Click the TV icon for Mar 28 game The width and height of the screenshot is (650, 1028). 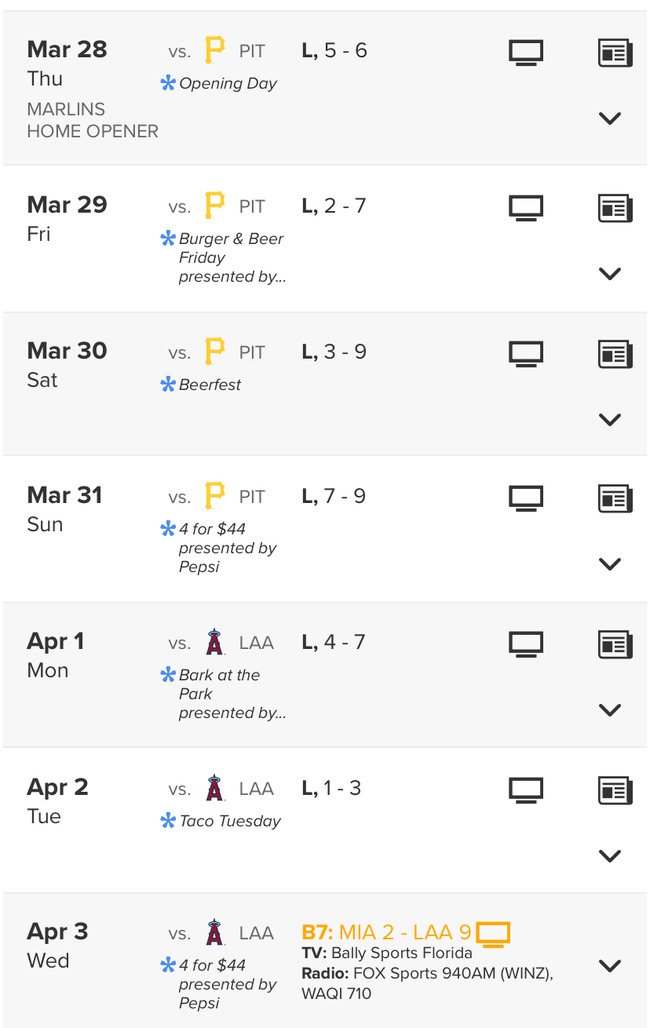[526, 53]
